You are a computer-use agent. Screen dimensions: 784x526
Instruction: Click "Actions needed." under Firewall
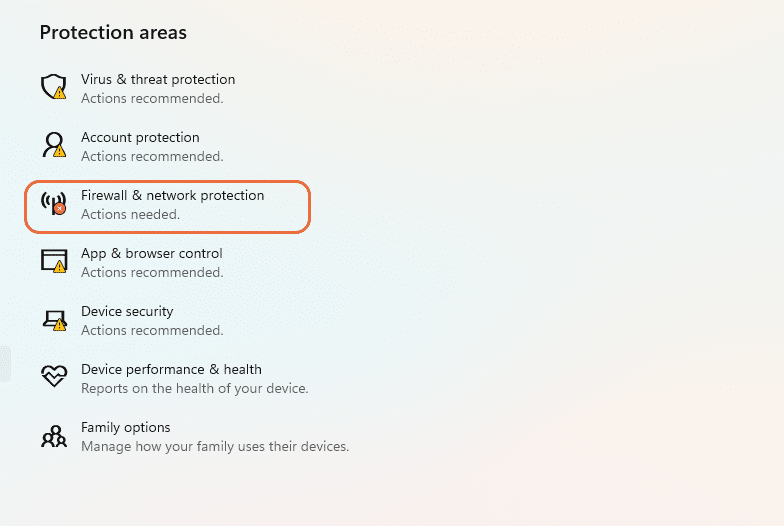click(x=130, y=215)
